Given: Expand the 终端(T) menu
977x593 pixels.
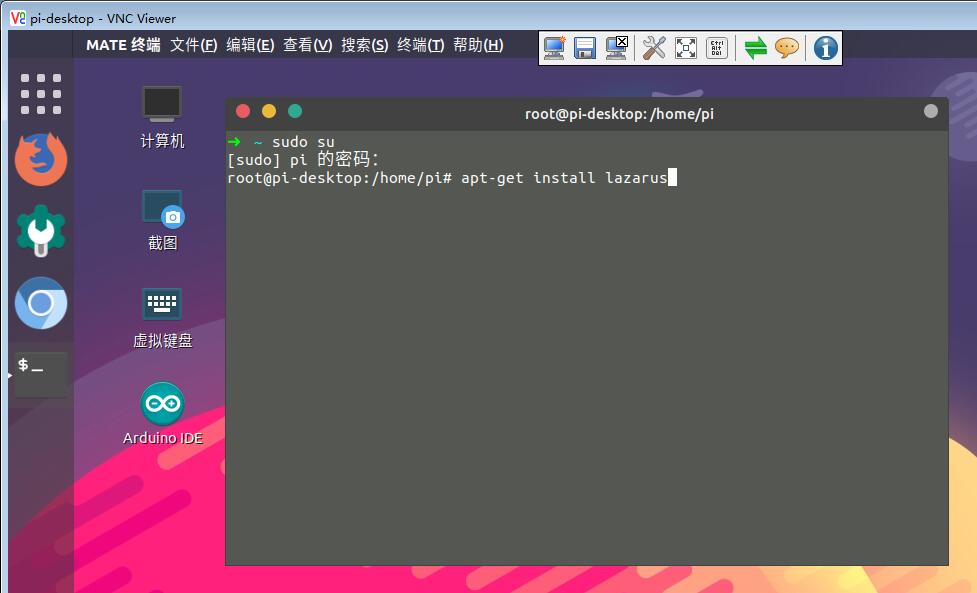Looking at the screenshot, I should (x=420, y=45).
